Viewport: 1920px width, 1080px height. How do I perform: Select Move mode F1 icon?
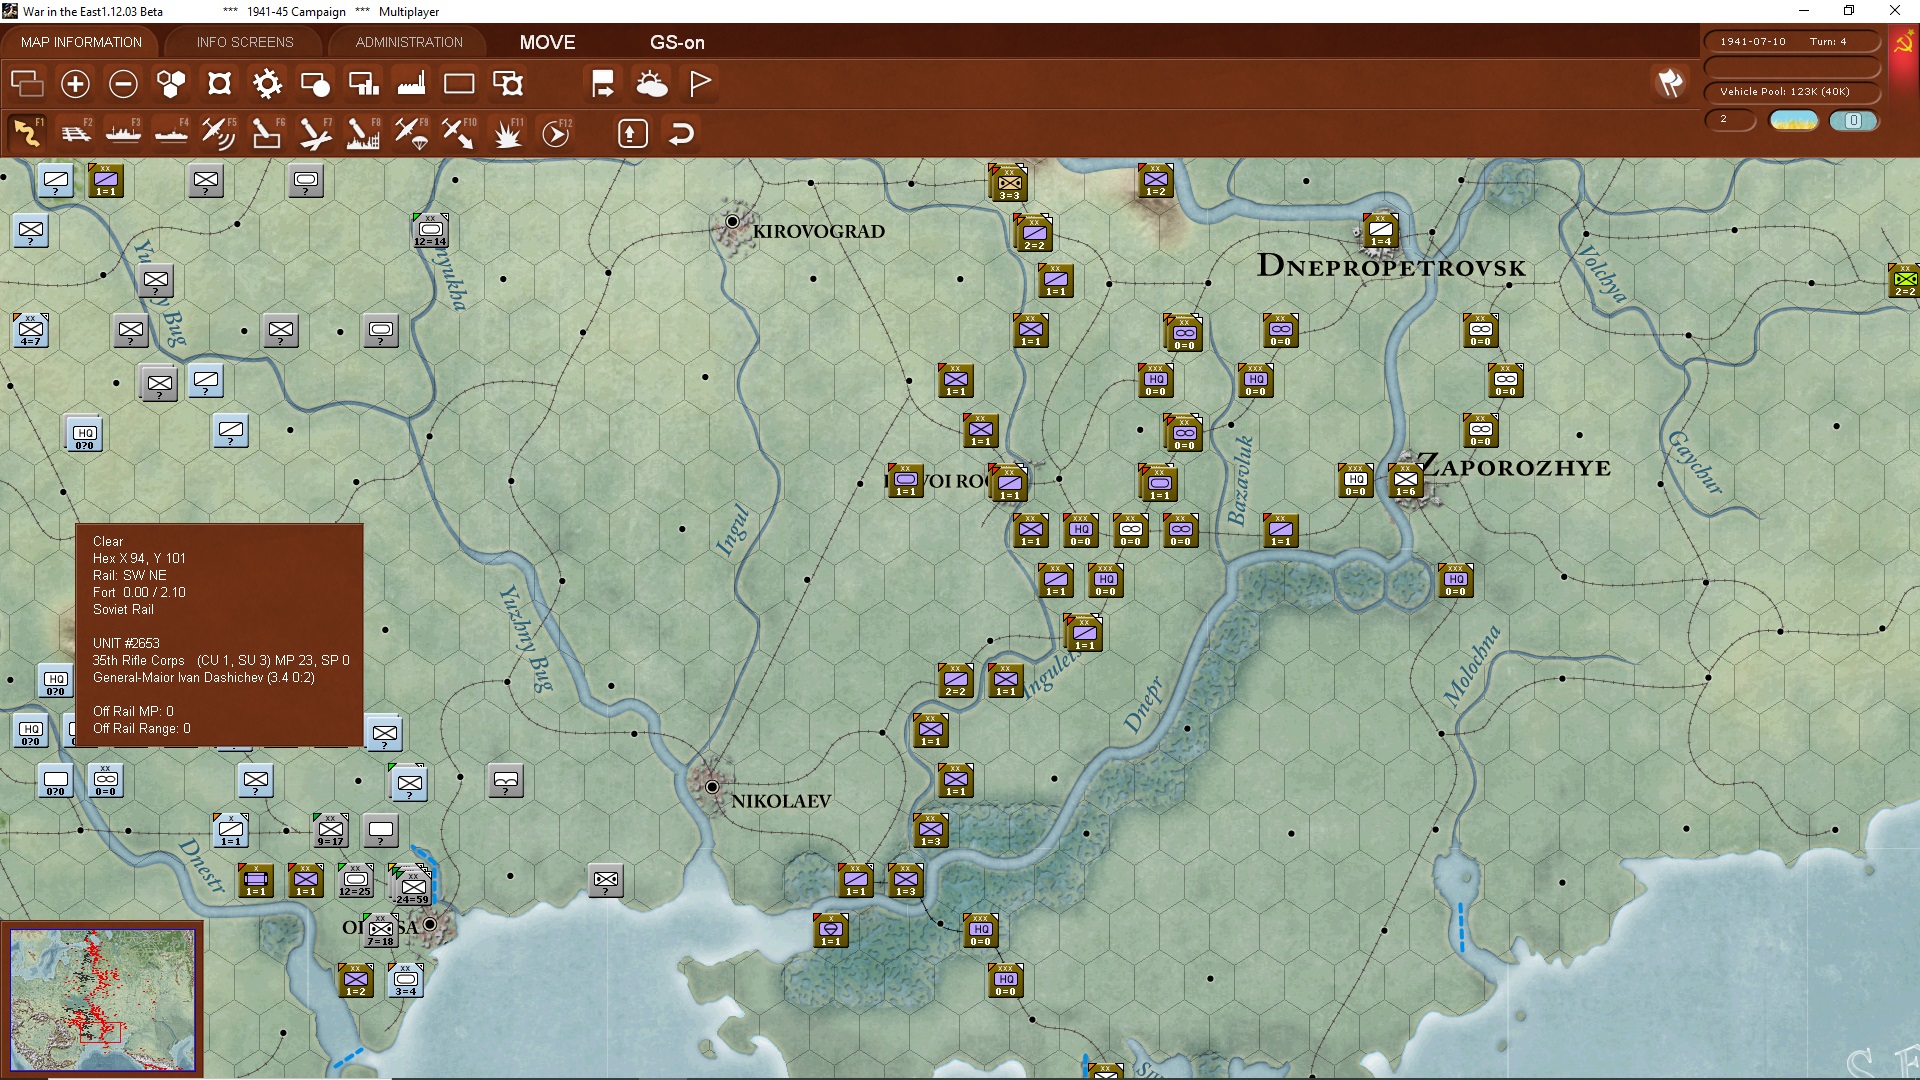(x=27, y=133)
